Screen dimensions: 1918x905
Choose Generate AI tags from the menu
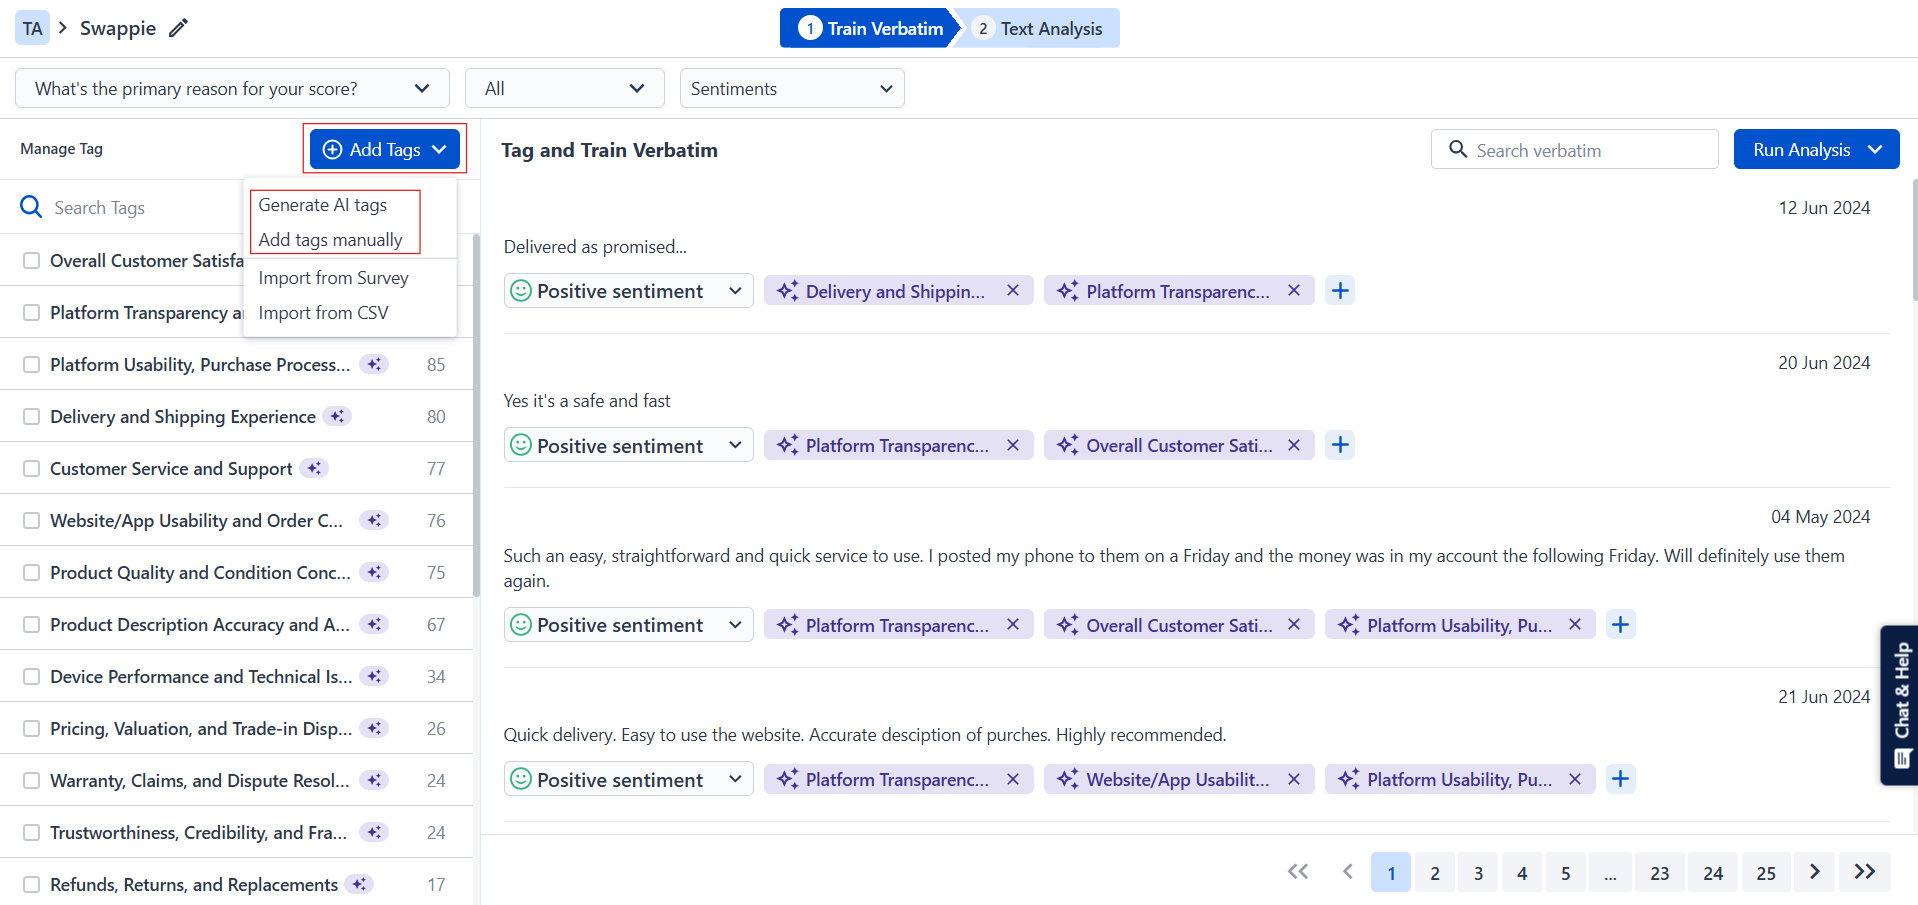pos(323,205)
